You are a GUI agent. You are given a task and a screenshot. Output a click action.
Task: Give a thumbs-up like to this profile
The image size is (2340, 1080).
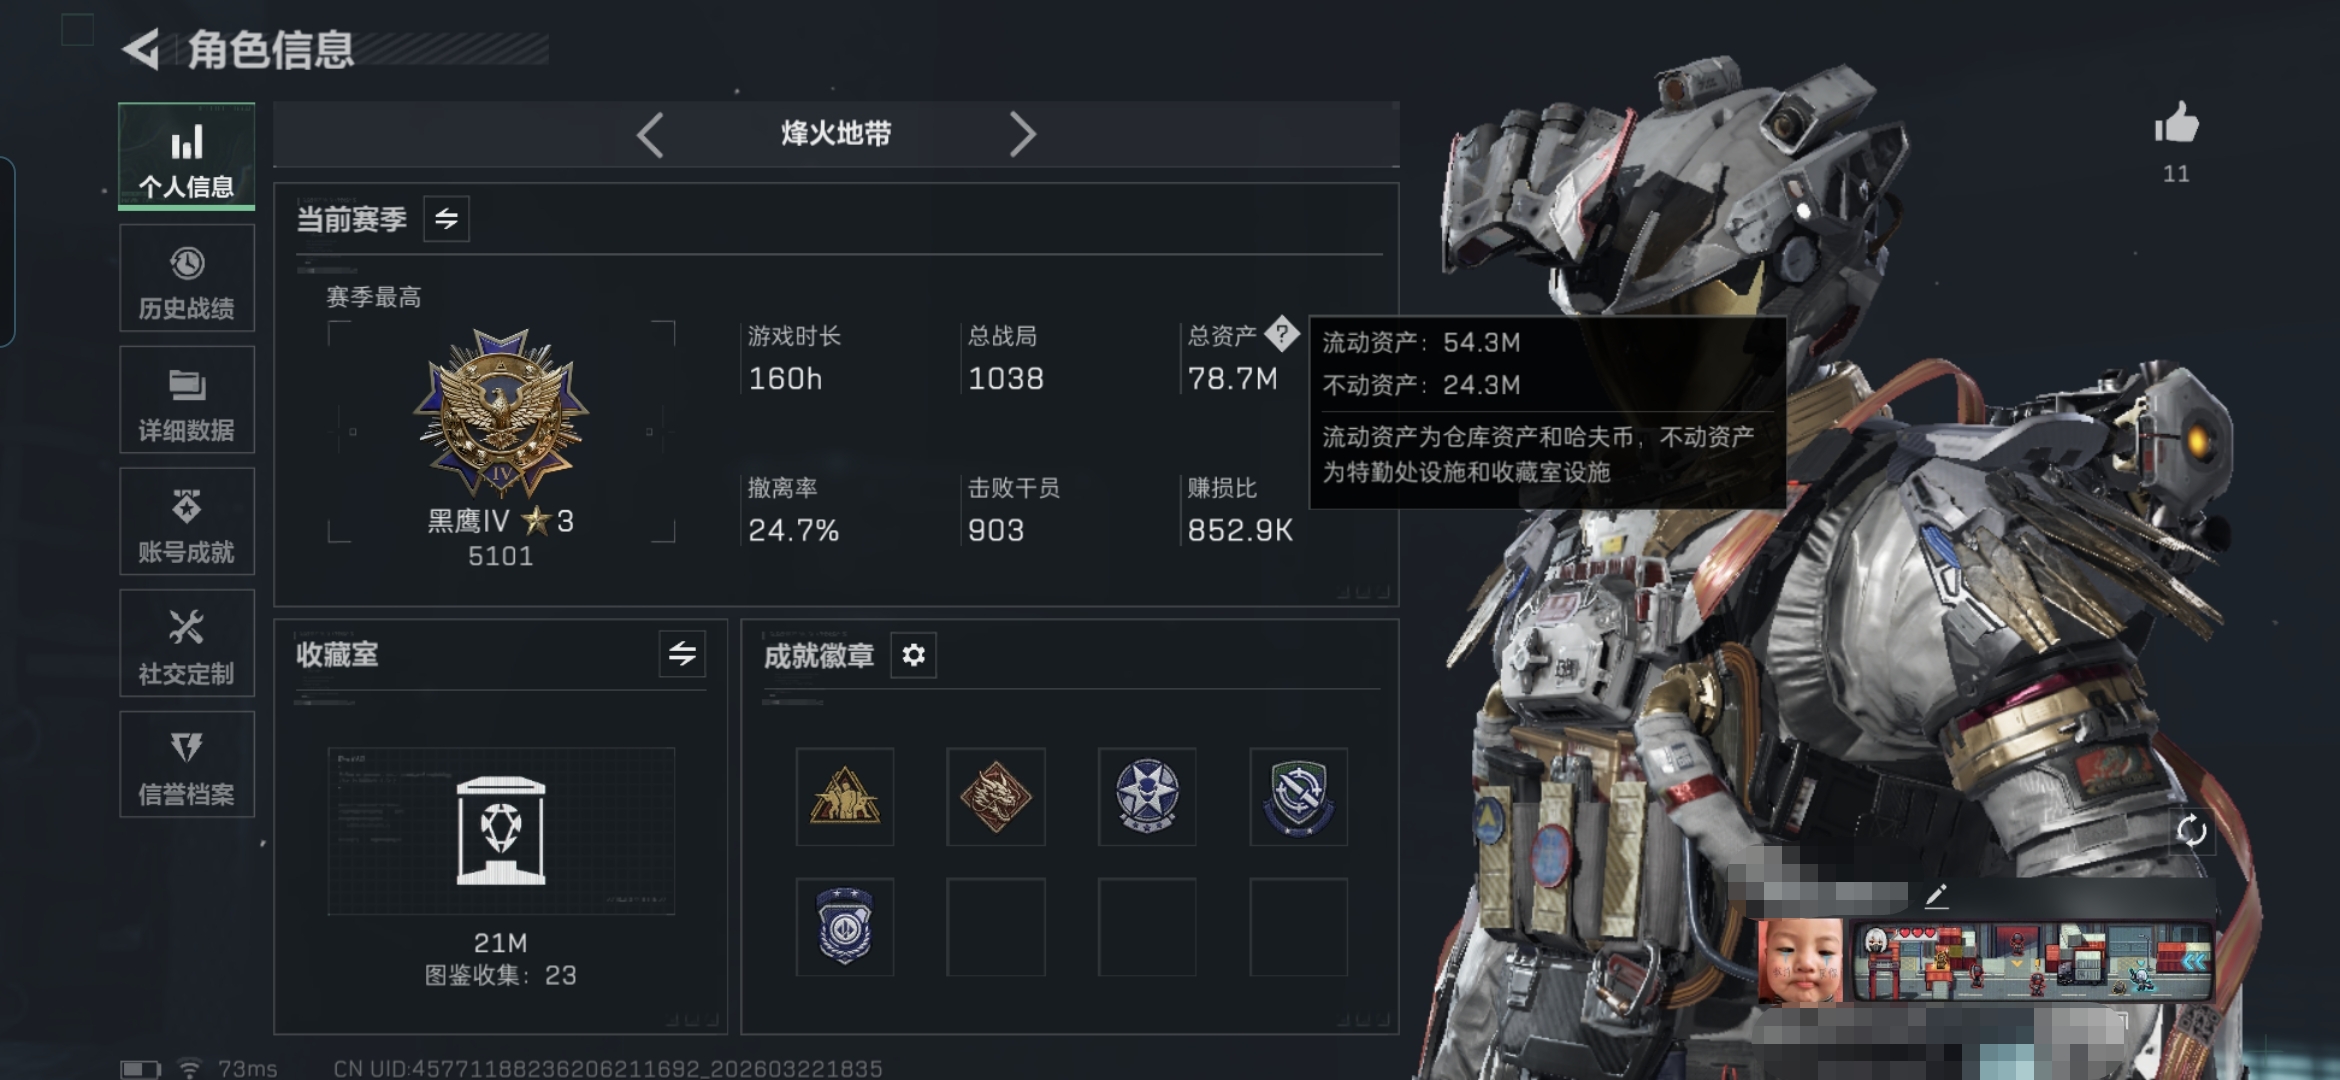[2176, 124]
